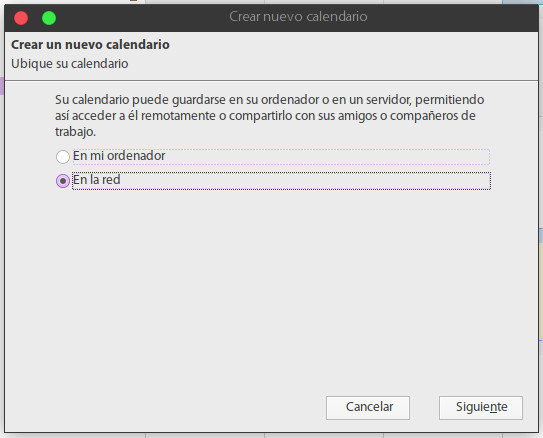
Task: Click the "Crear nuevo calendario" title bar text
Action: [x=298, y=17]
